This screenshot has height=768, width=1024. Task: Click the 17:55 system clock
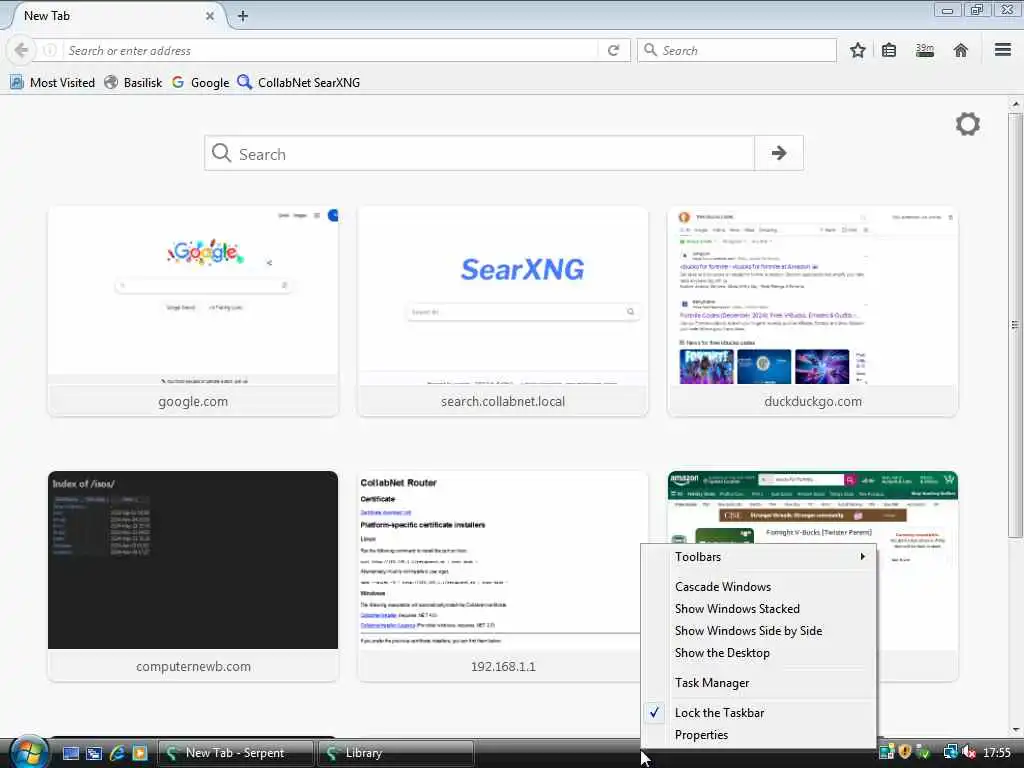(x=997, y=752)
